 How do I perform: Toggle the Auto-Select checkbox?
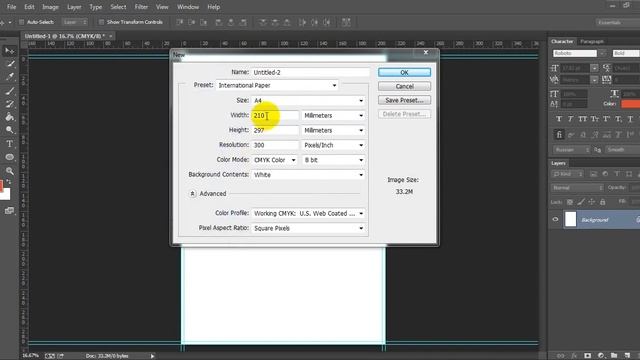(x=22, y=22)
